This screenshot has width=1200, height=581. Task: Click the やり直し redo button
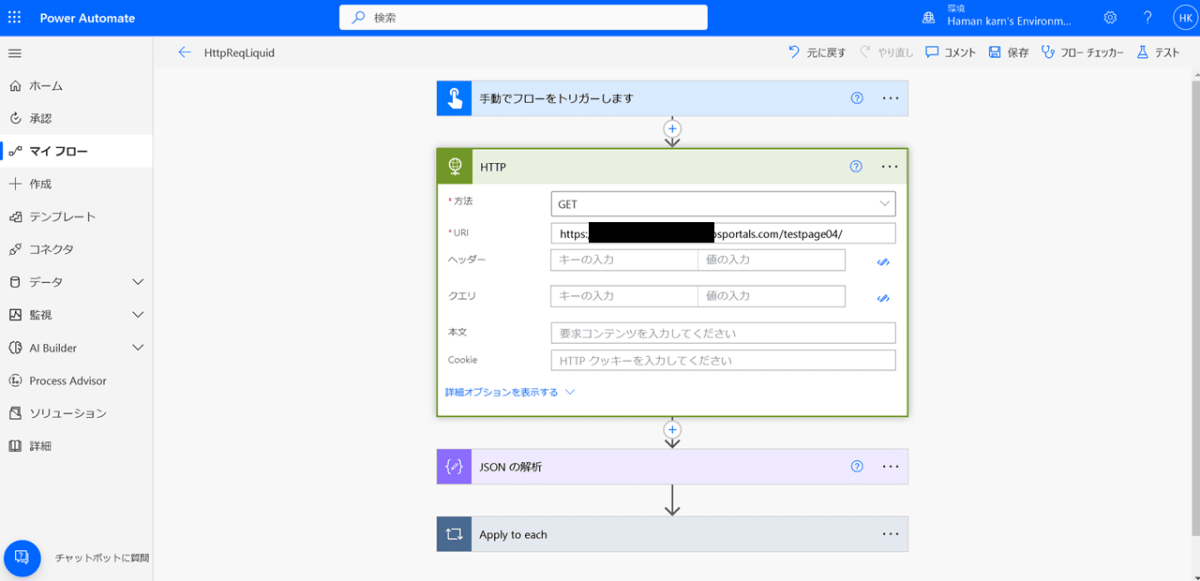[886, 52]
